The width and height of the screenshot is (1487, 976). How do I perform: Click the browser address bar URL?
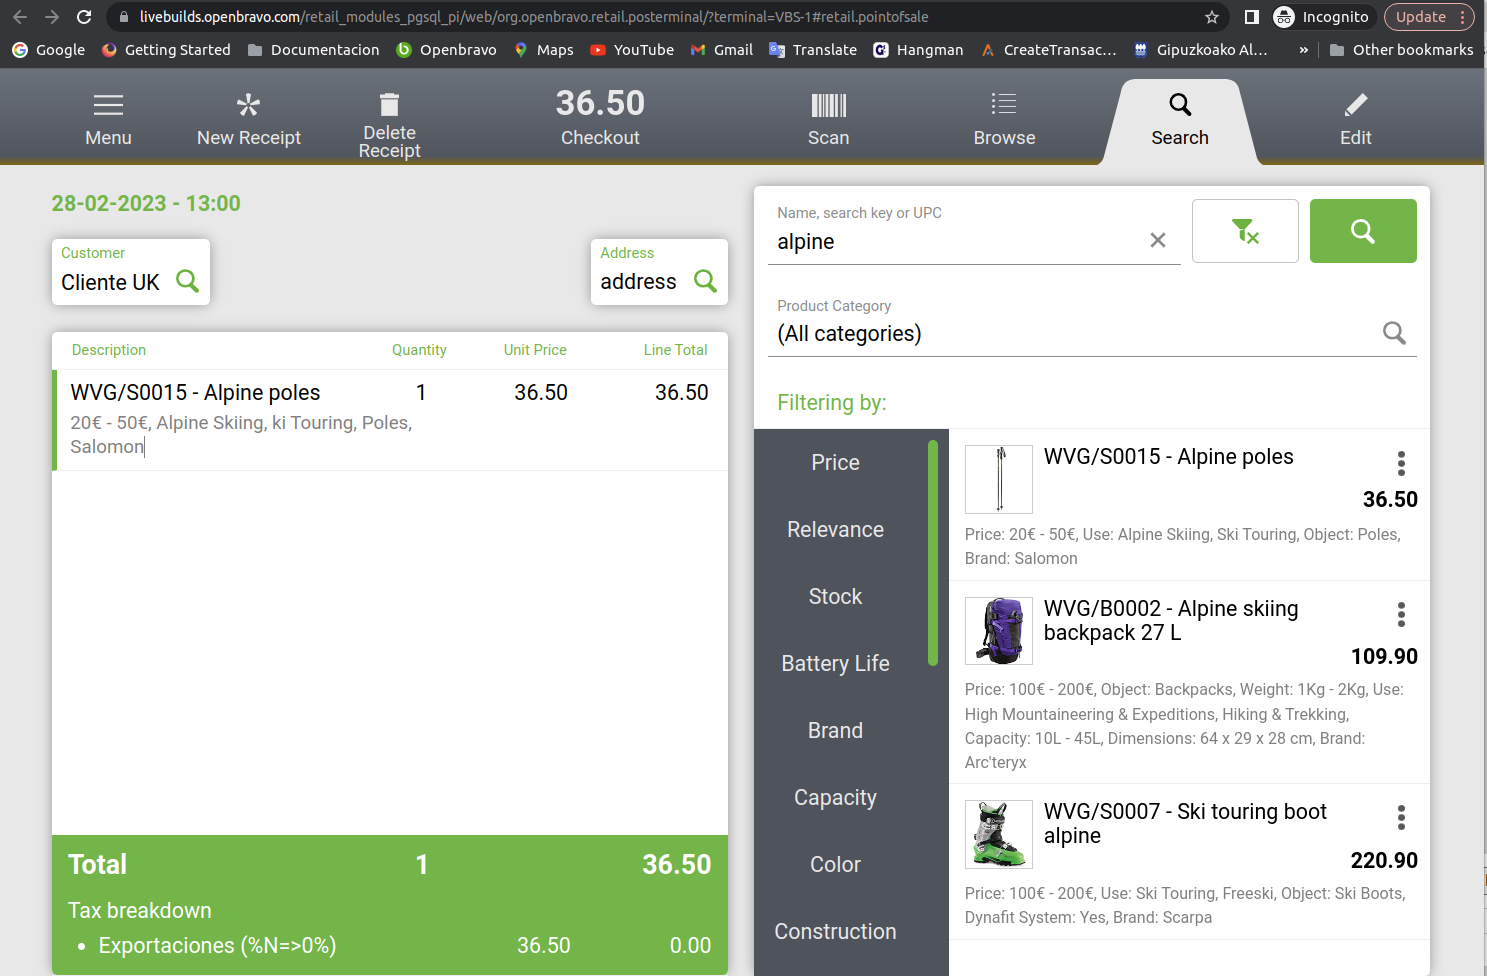534,17
